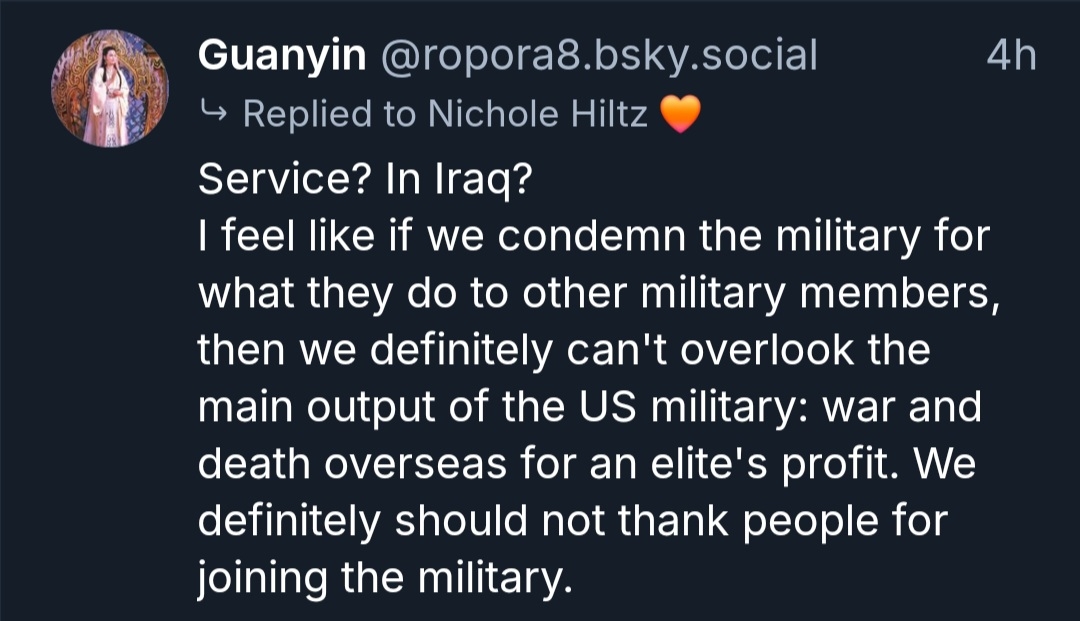Screen dimensions: 1080x621
Task: Open the @ropora8.bsky.social handle link
Action: (x=597, y=56)
